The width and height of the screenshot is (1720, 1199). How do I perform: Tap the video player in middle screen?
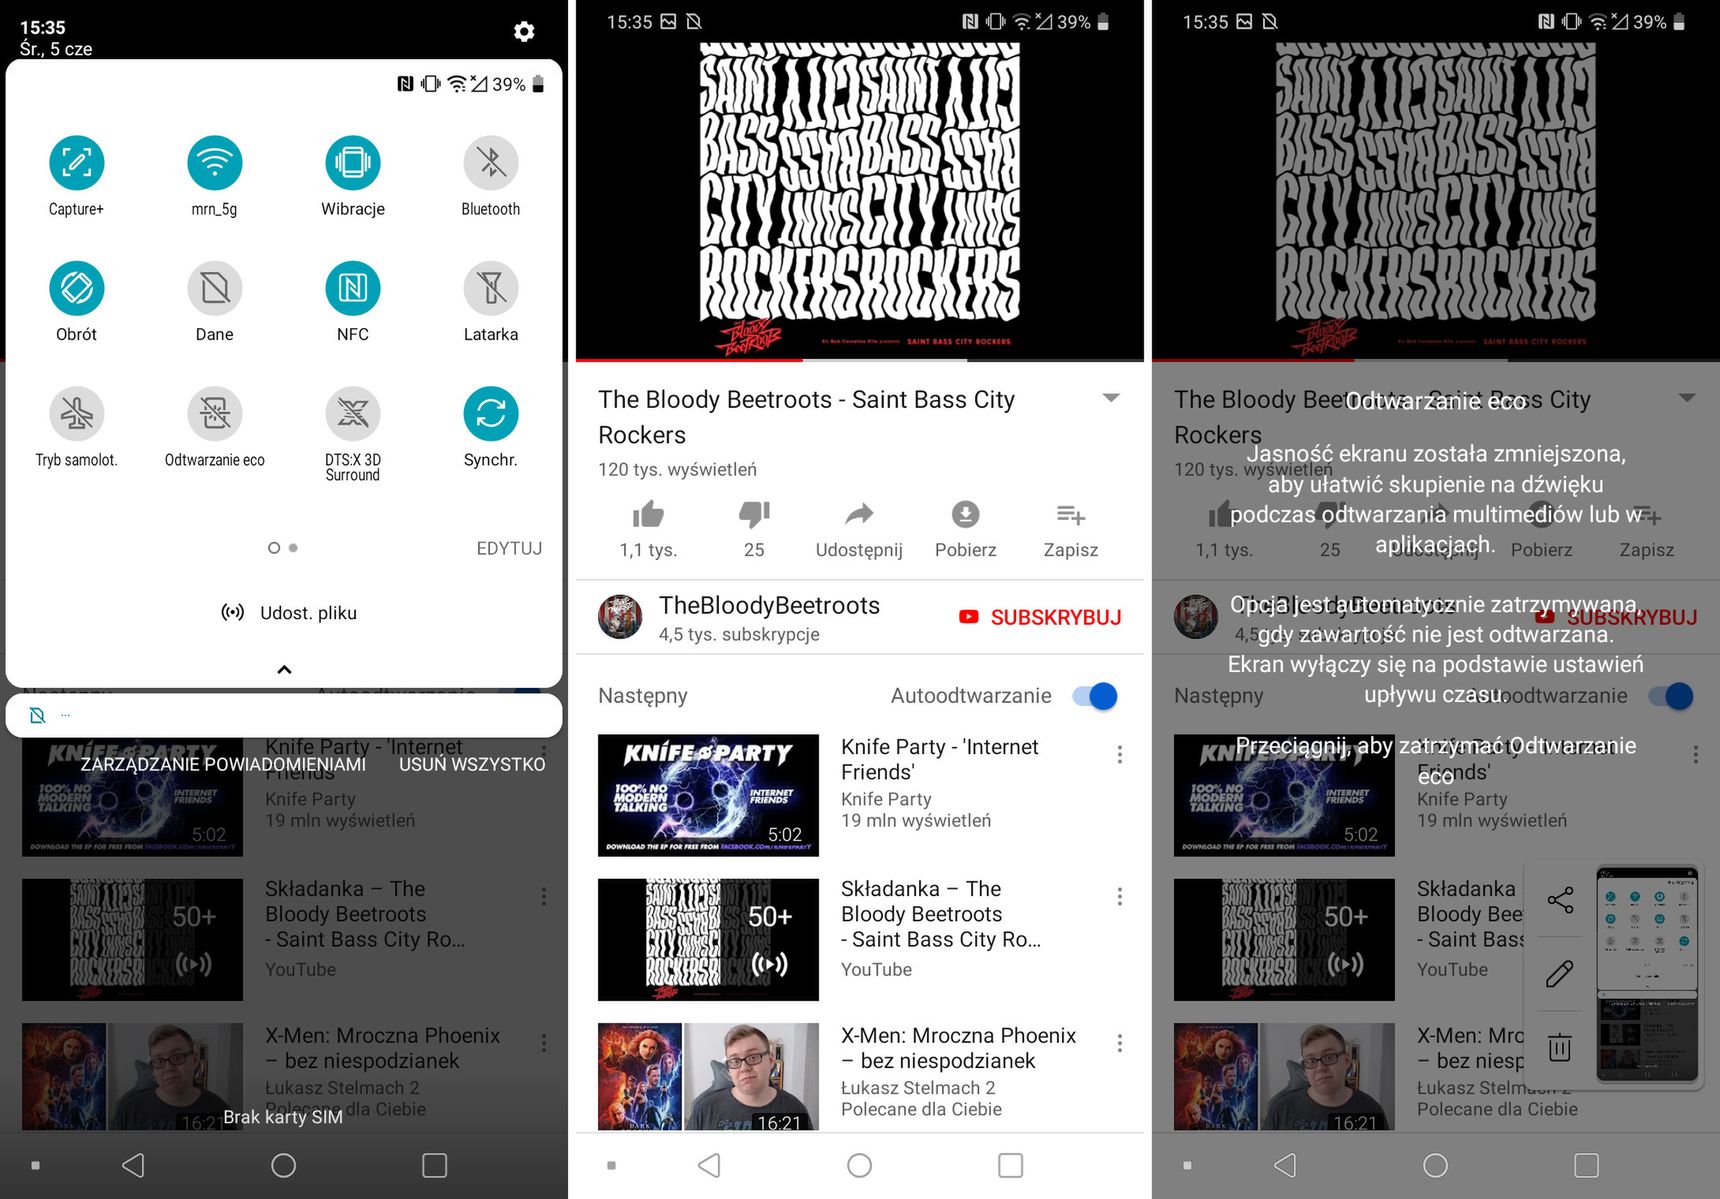click(860, 199)
